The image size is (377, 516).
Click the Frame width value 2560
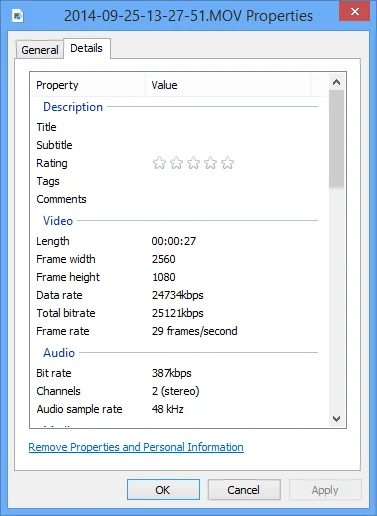[x=163, y=259]
